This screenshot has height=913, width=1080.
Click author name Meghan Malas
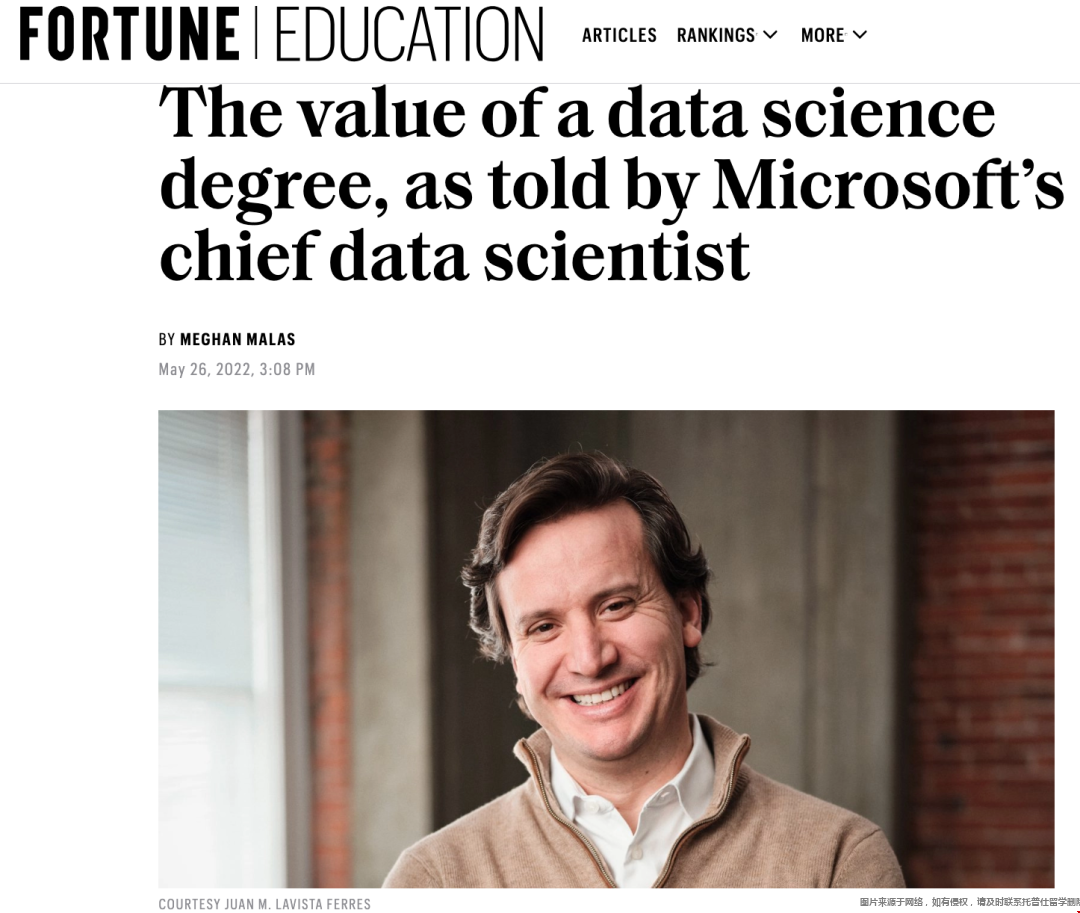tap(237, 340)
